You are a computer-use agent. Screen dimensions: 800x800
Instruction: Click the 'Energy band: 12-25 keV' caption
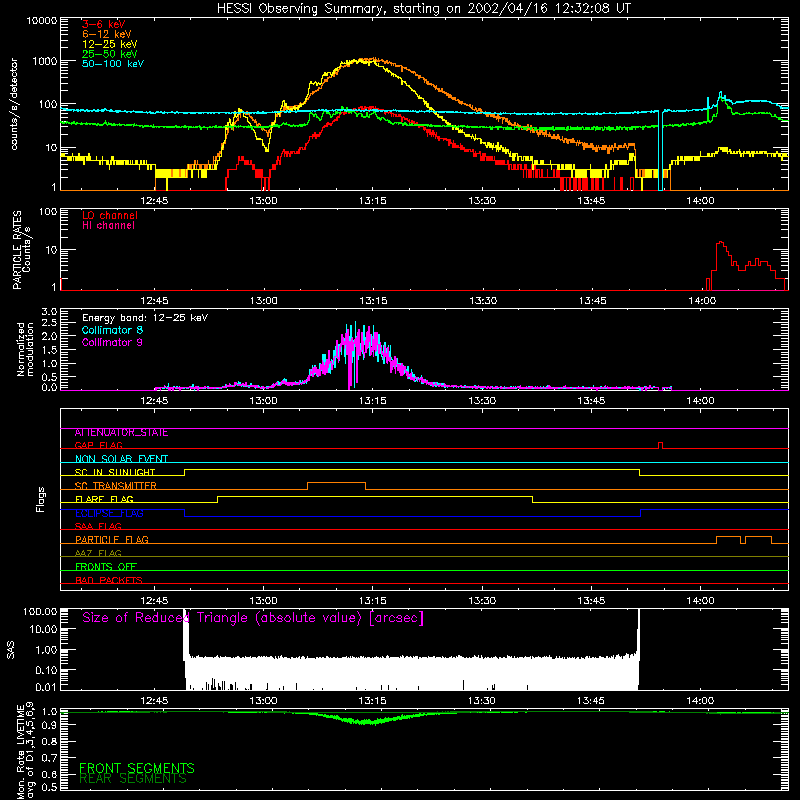pos(145,318)
